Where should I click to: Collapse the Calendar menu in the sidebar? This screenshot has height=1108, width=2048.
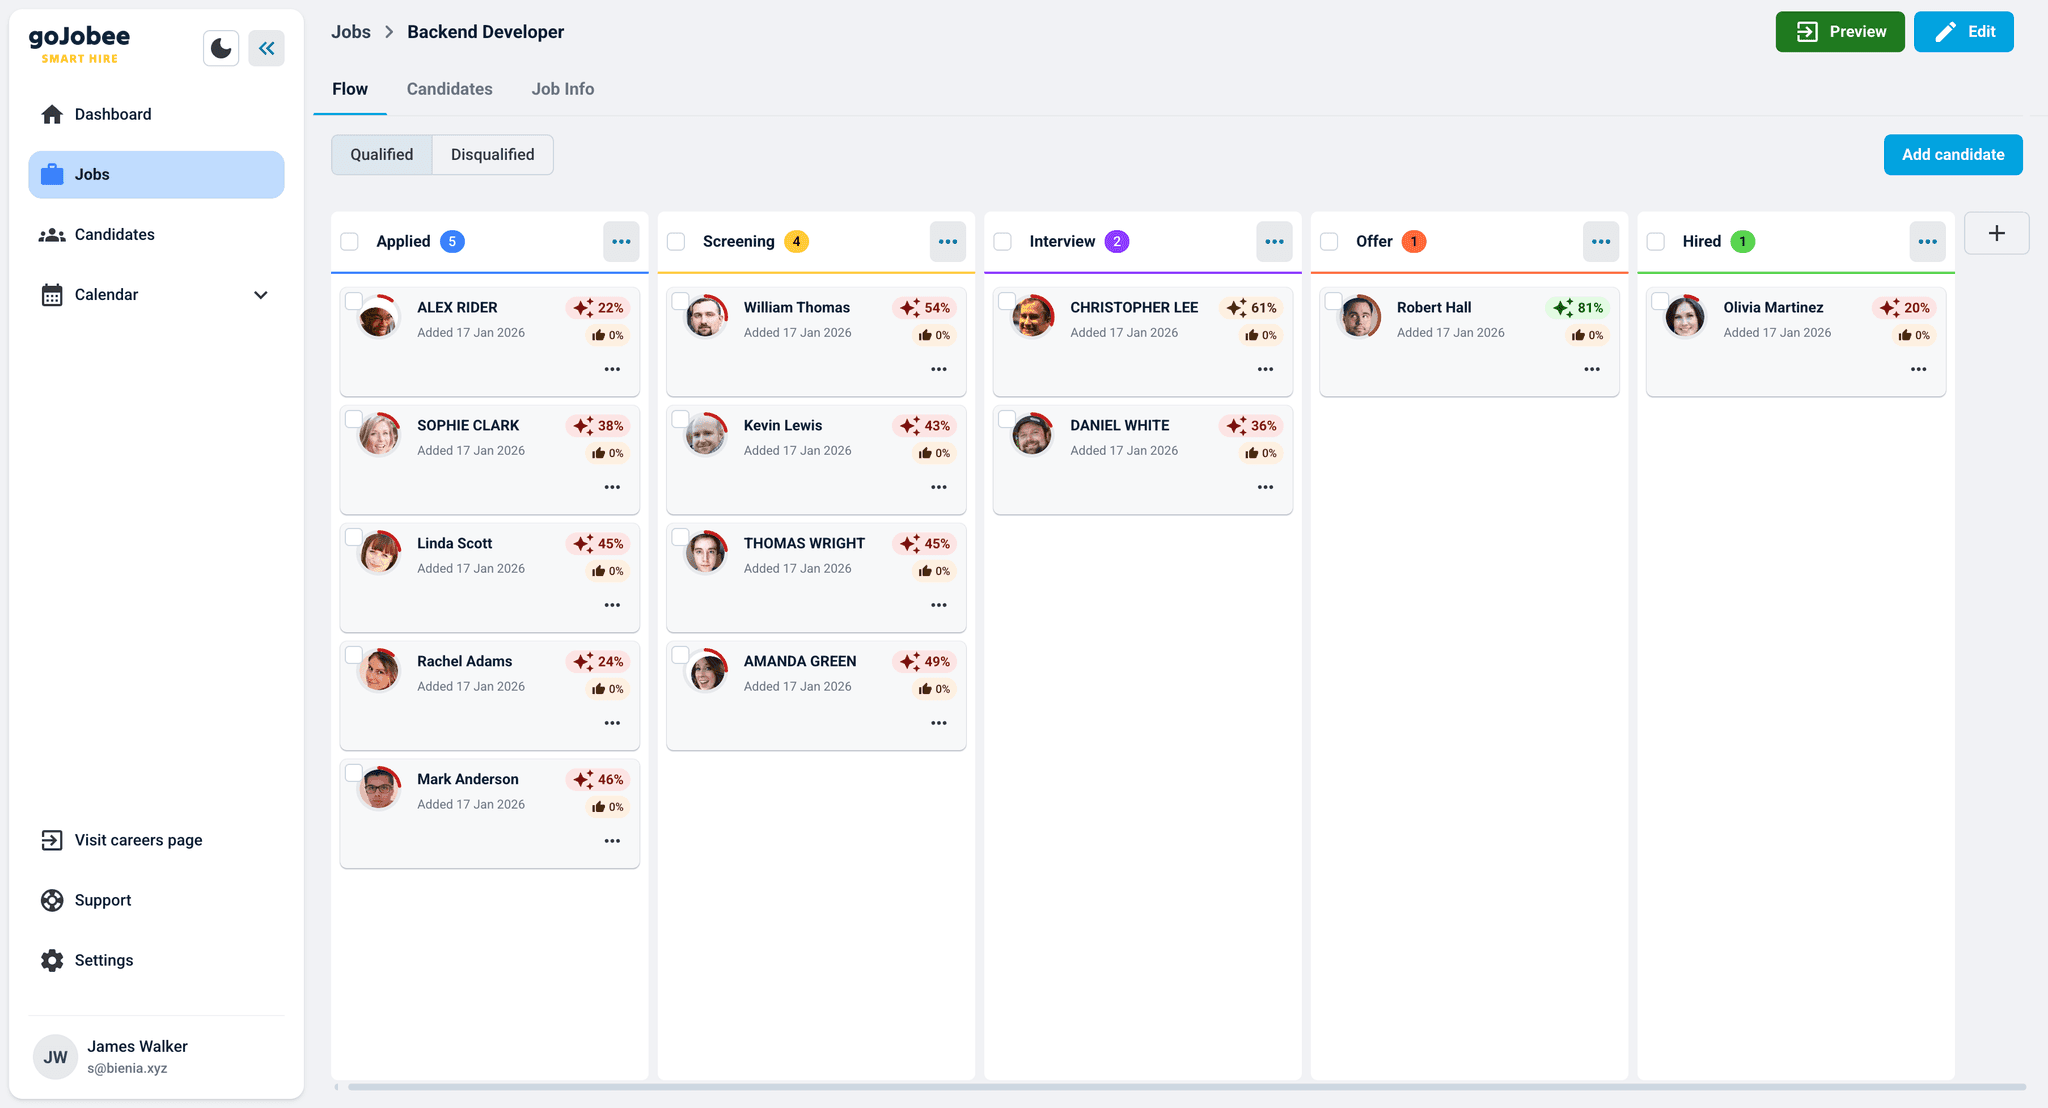pyautogui.click(x=260, y=295)
